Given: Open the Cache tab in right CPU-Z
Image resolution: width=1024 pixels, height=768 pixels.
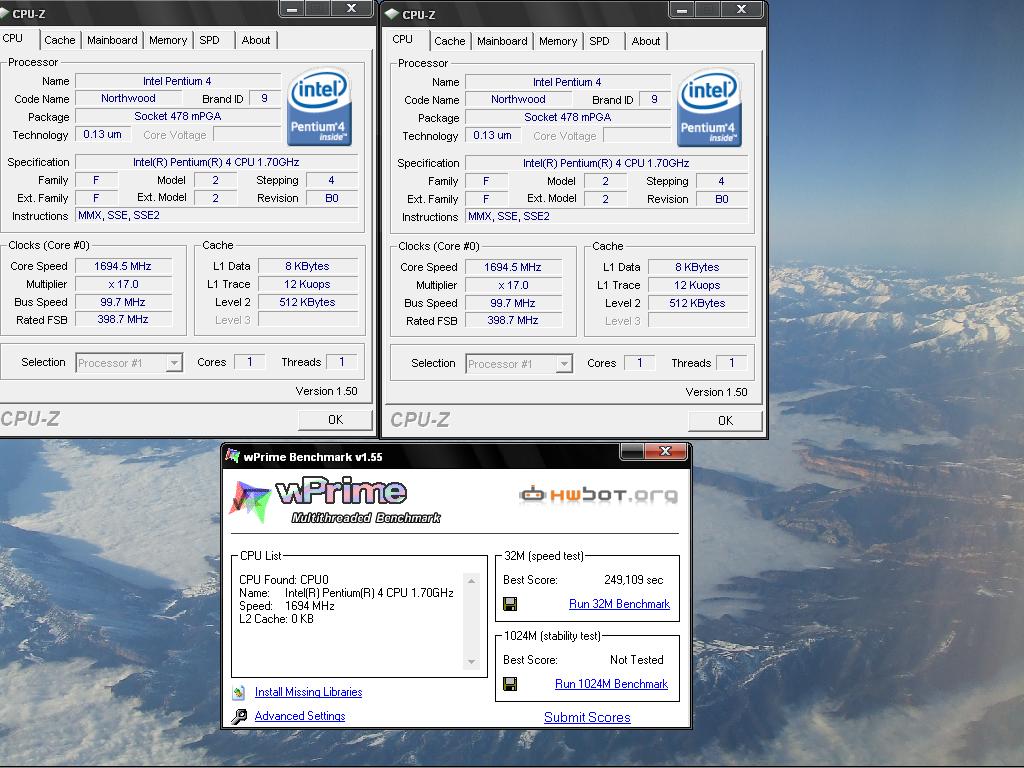Looking at the screenshot, I should point(450,41).
